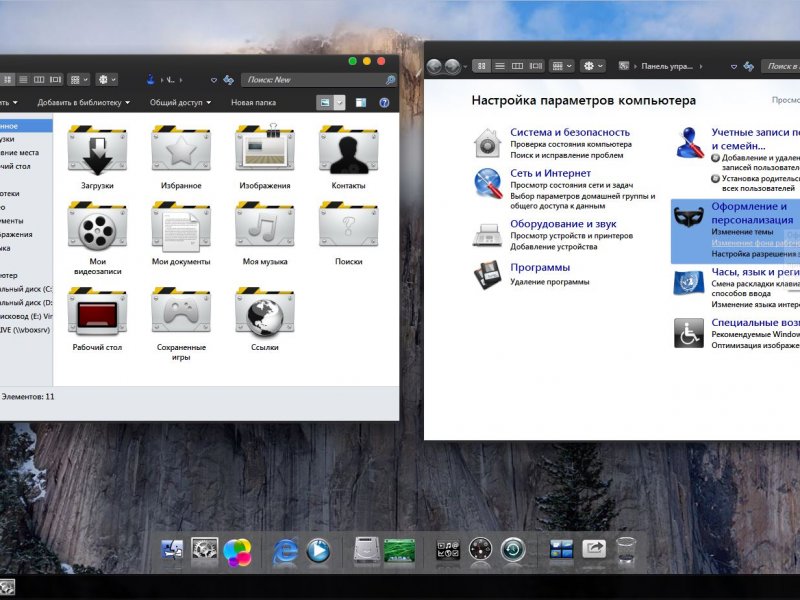The image size is (800, 600).
Task: Click the Control Panel search field
Action: point(781,66)
